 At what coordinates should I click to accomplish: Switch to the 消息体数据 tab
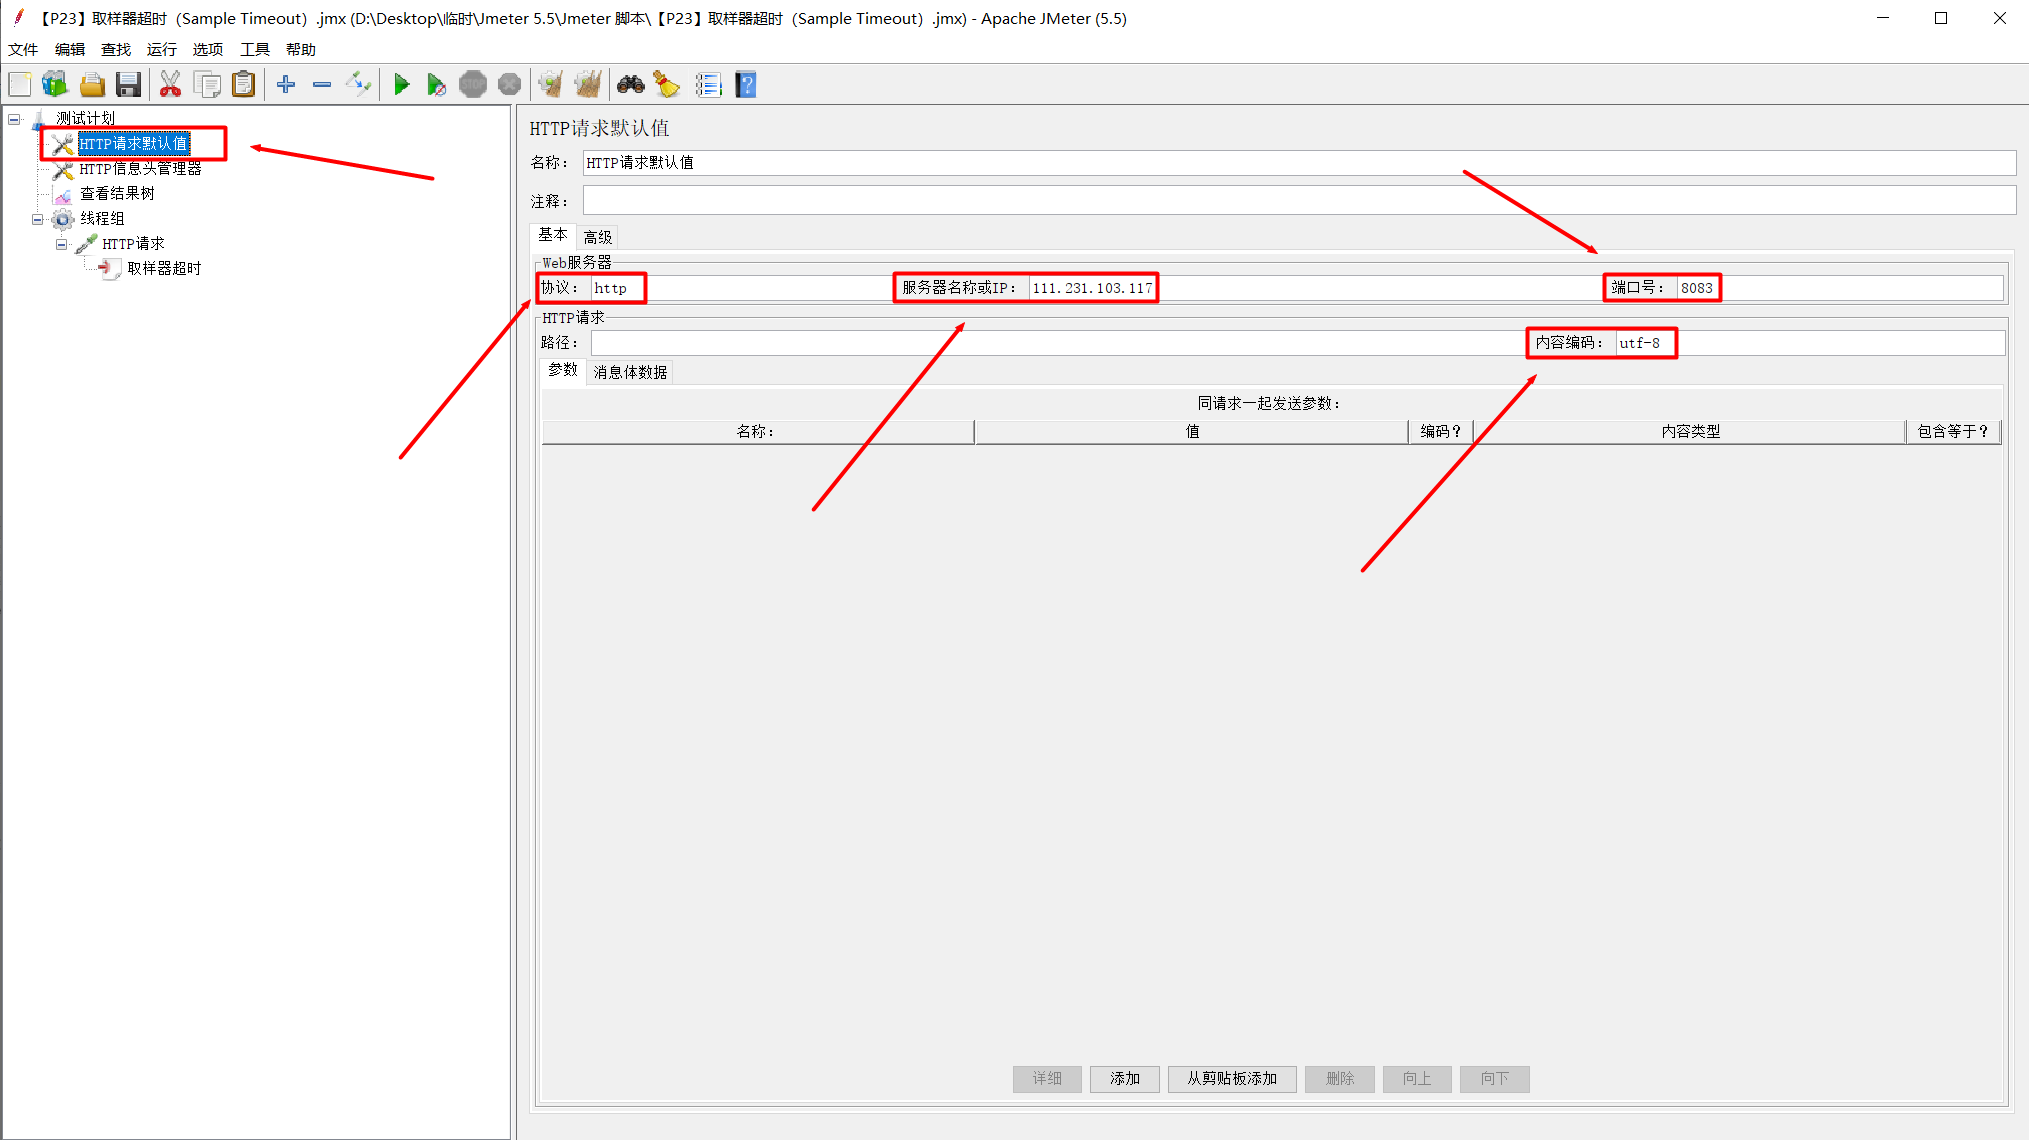(630, 372)
